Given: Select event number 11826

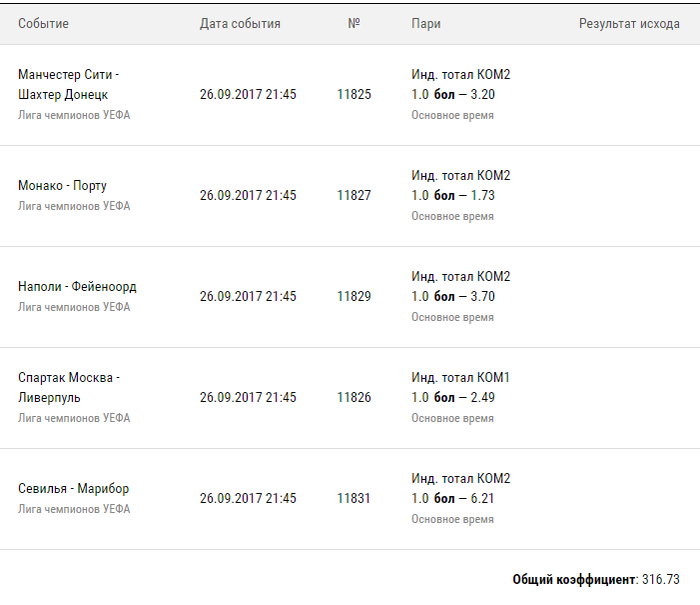Looking at the screenshot, I should click(x=354, y=397).
